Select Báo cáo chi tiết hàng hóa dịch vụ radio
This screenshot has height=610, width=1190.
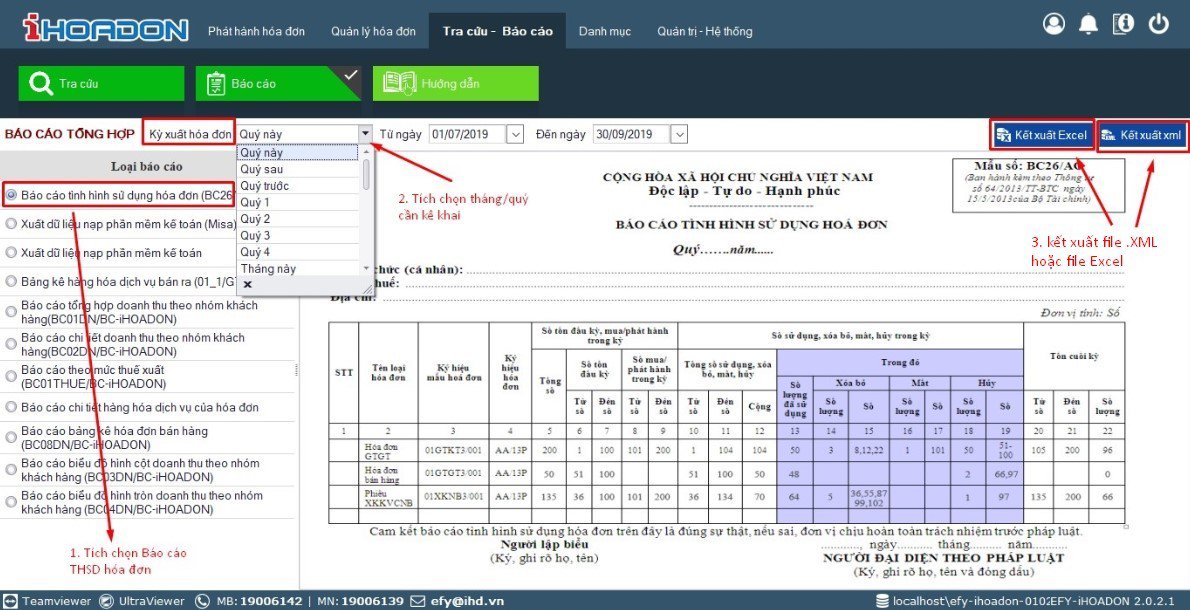(x=11, y=408)
